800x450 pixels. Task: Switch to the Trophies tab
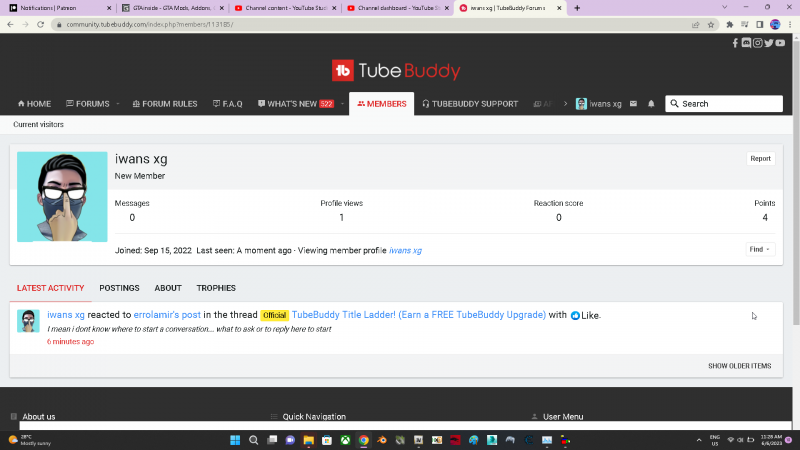216,288
